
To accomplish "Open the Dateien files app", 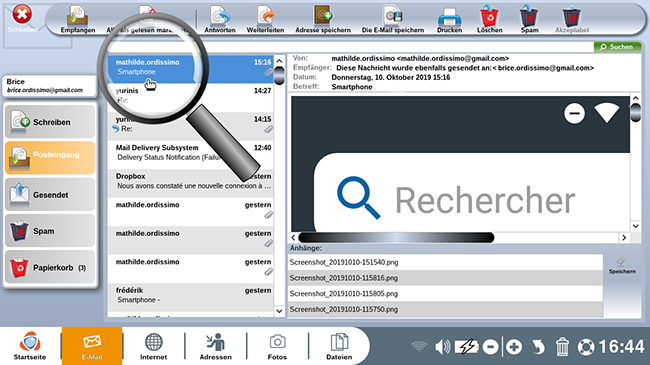I will [x=339, y=346].
